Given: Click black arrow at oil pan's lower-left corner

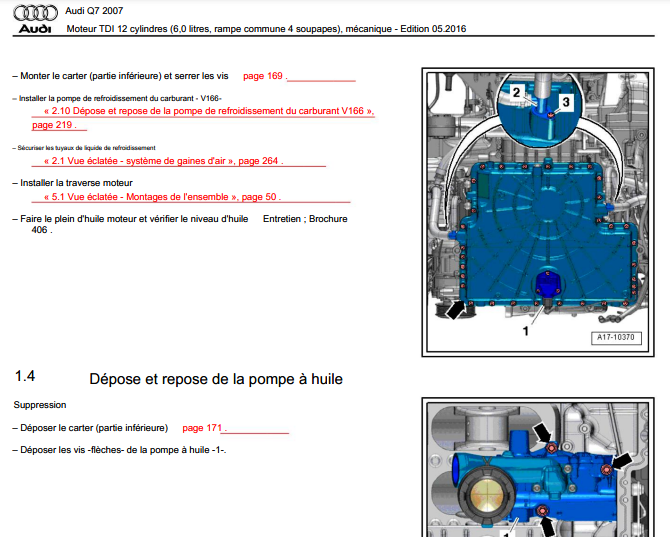Looking at the screenshot, I should click(x=456, y=311).
